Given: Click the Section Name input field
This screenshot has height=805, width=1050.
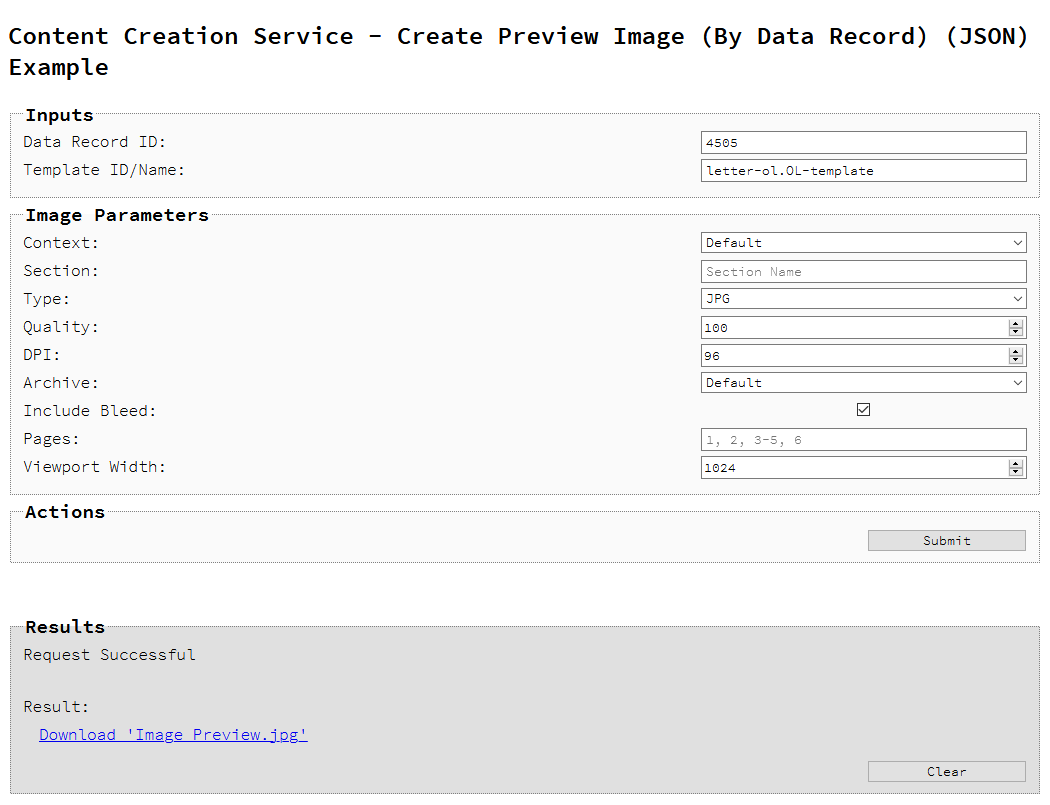Looking at the screenshot, I should point(863,271).
